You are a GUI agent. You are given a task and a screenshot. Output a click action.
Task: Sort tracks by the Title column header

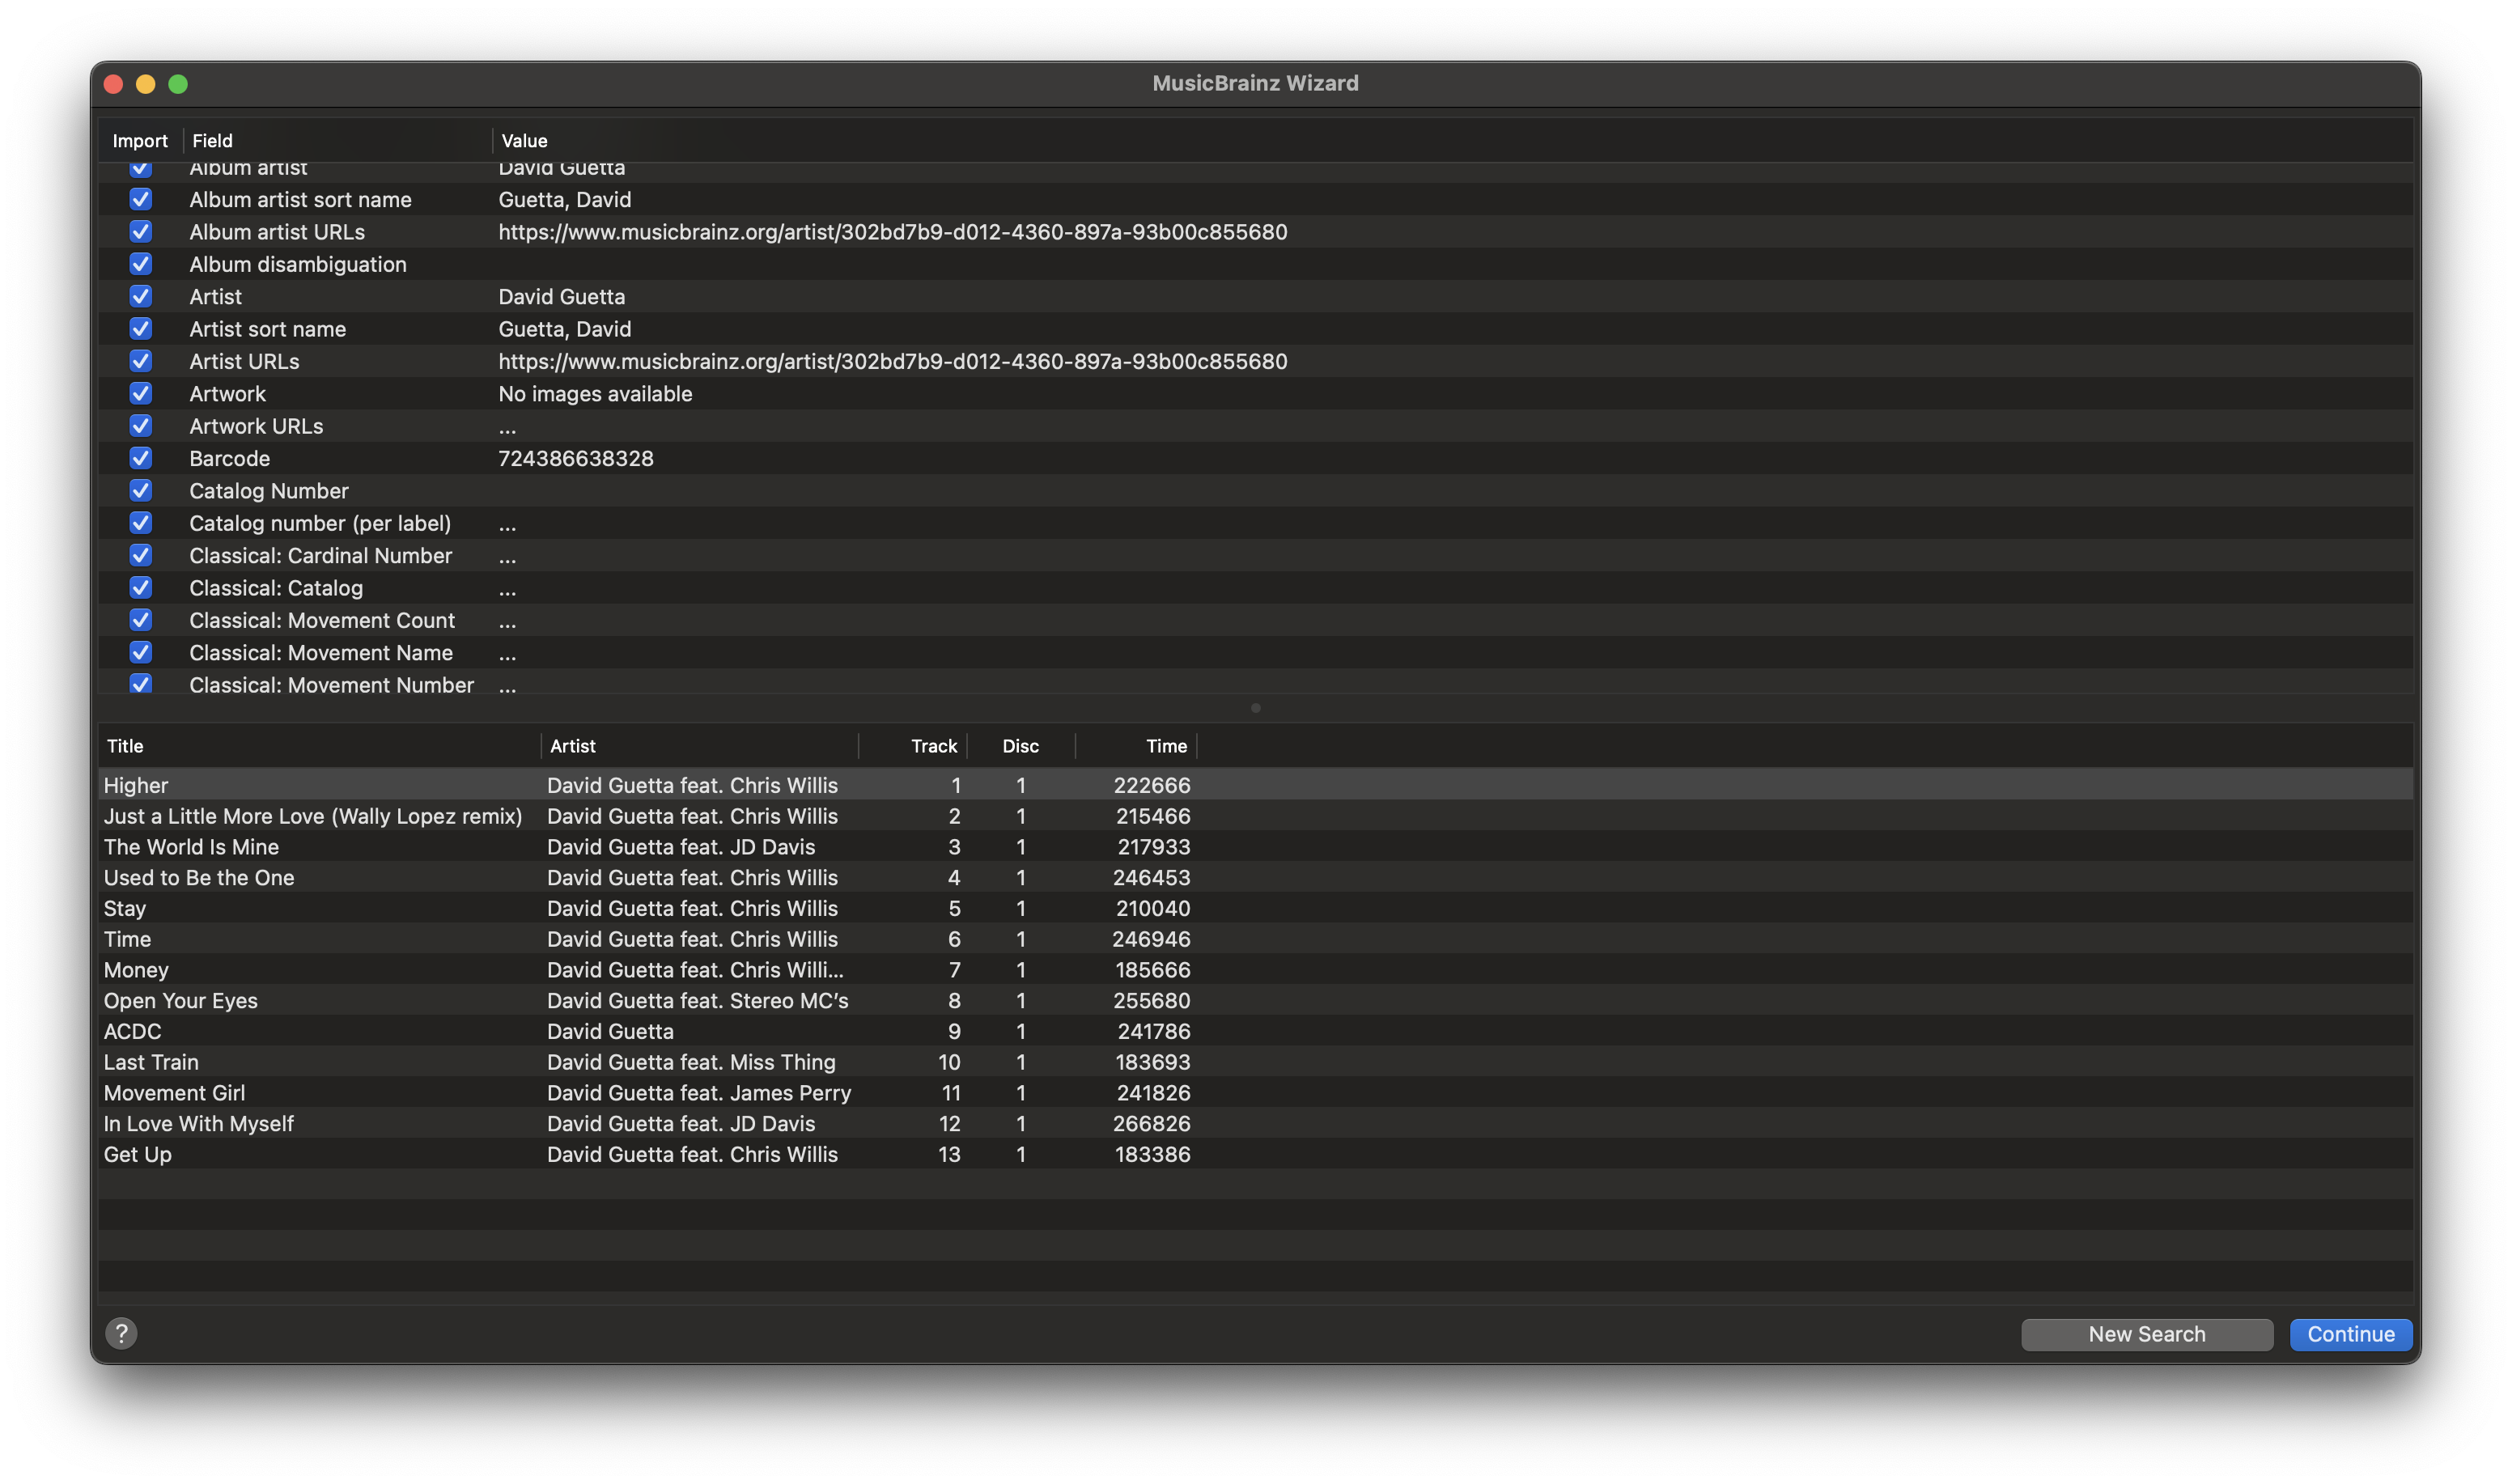319,746
